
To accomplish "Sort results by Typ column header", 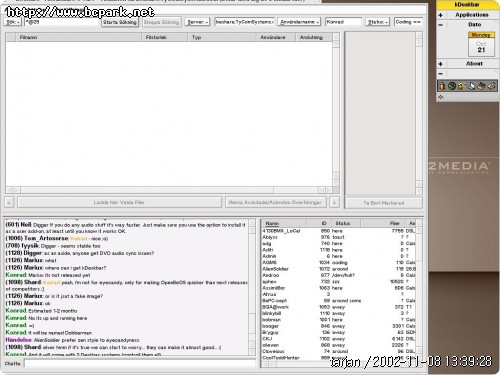I will (221, 37).
